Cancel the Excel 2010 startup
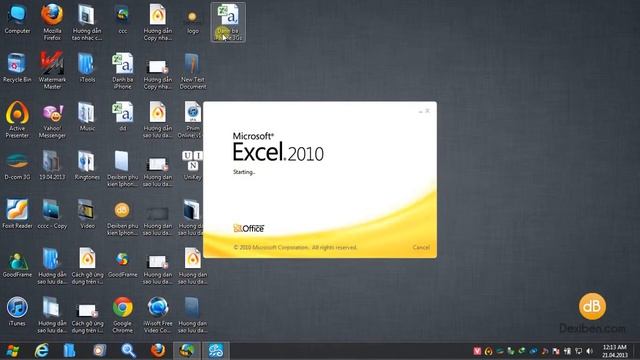 point(421,247)
